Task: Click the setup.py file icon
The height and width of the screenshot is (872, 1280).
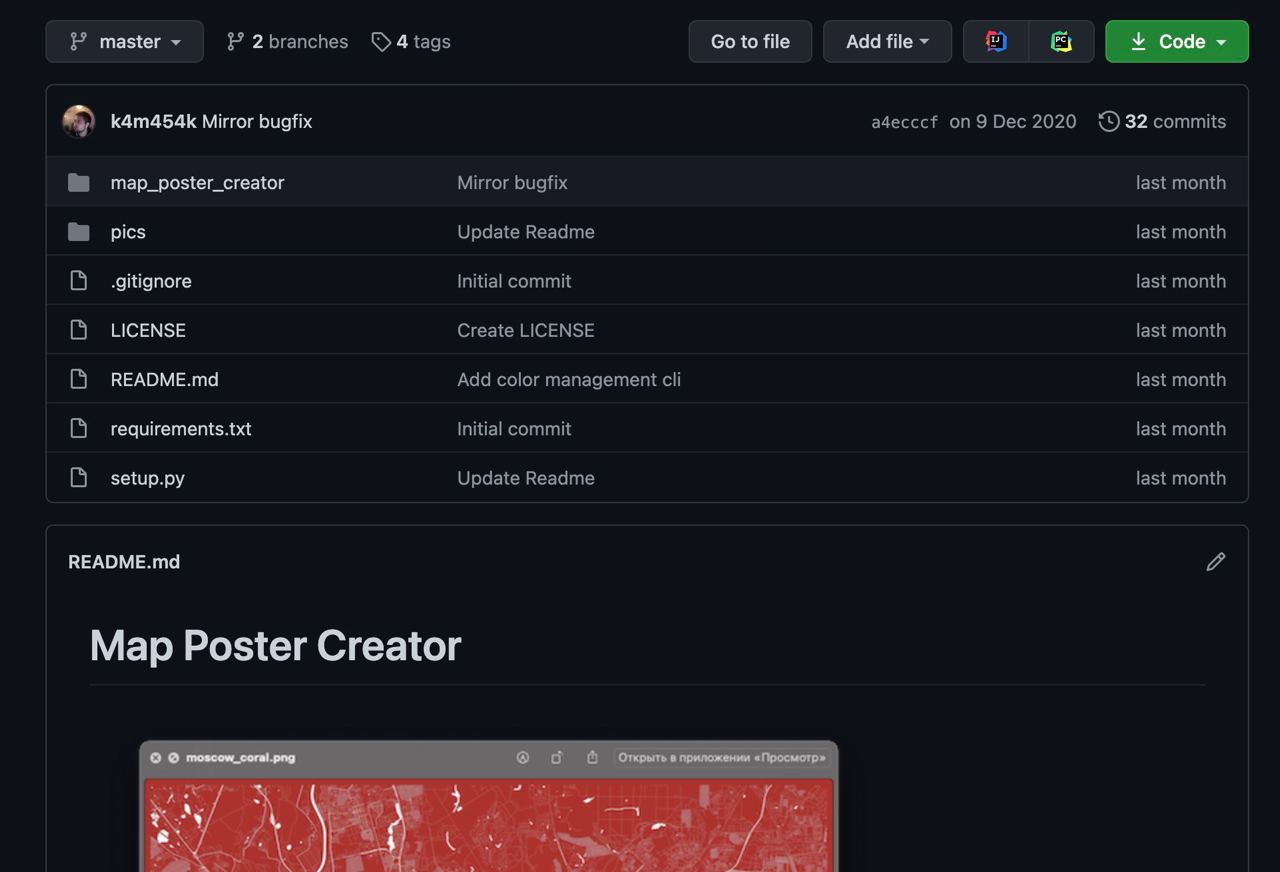Action: pyautogui.click(x=79, y=478)
